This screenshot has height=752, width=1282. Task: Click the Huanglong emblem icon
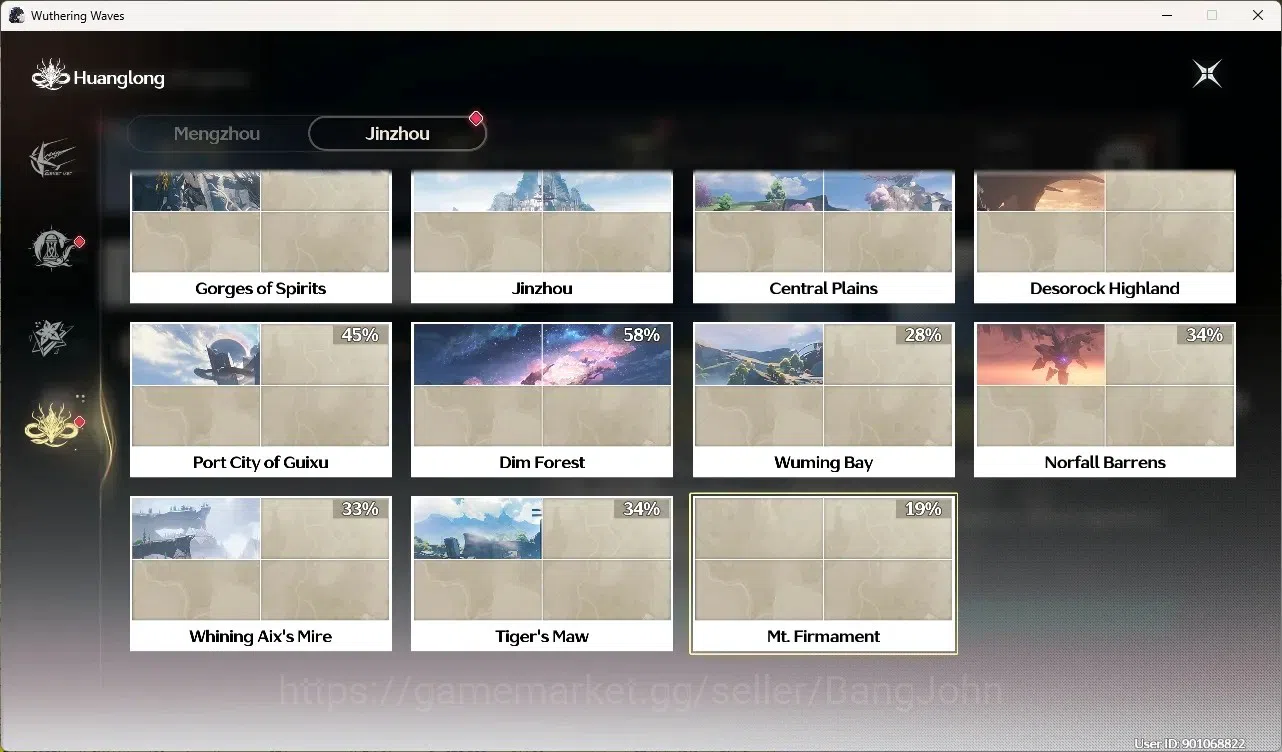click(50, 75)
